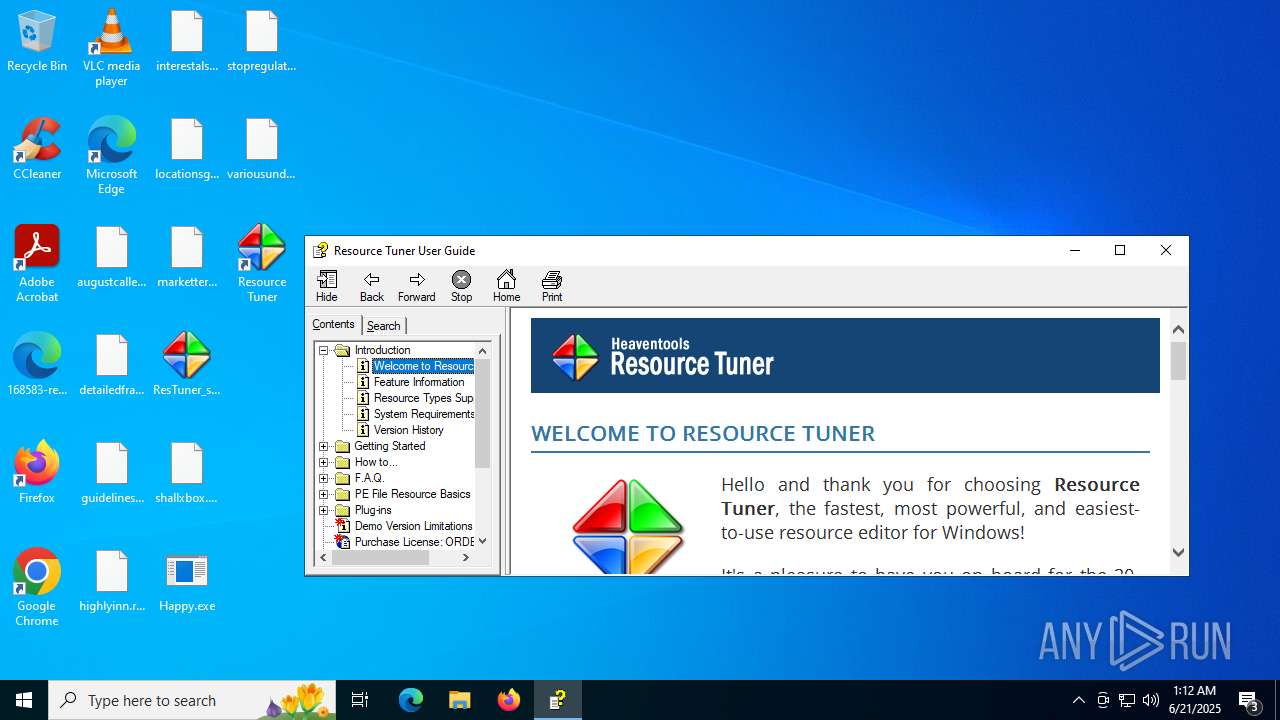Select the CCleaner desktop shortcut
The height and width of the screenshot is (720, 1280).
[x=37, y=150]
